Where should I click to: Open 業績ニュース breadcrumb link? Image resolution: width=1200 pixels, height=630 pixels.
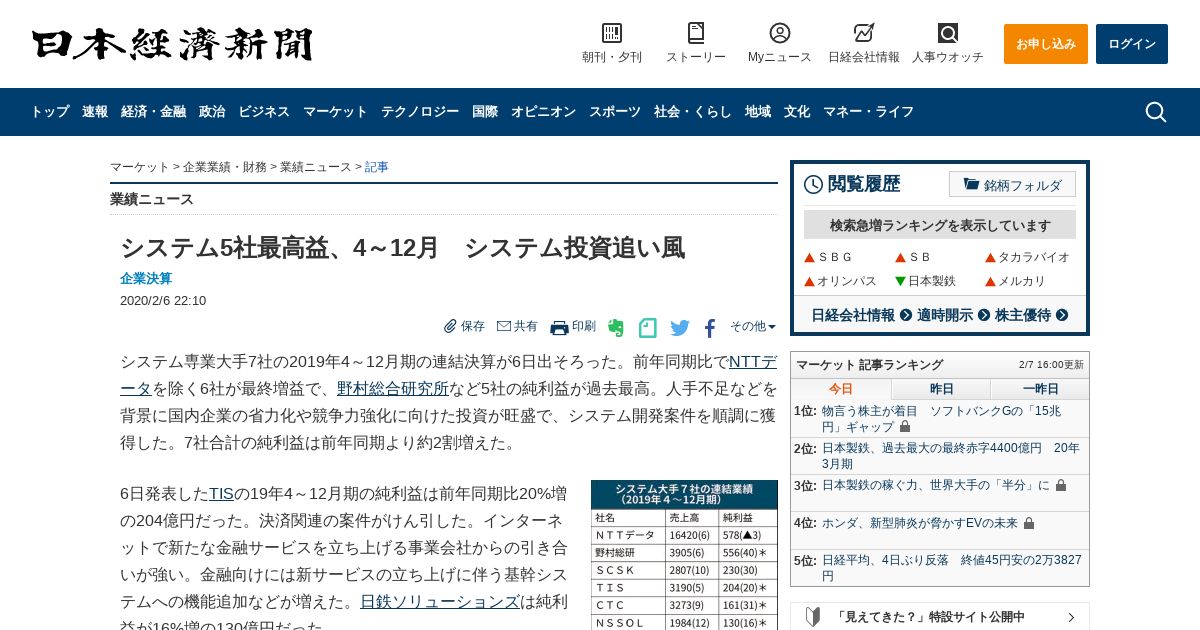coord(316,167)
